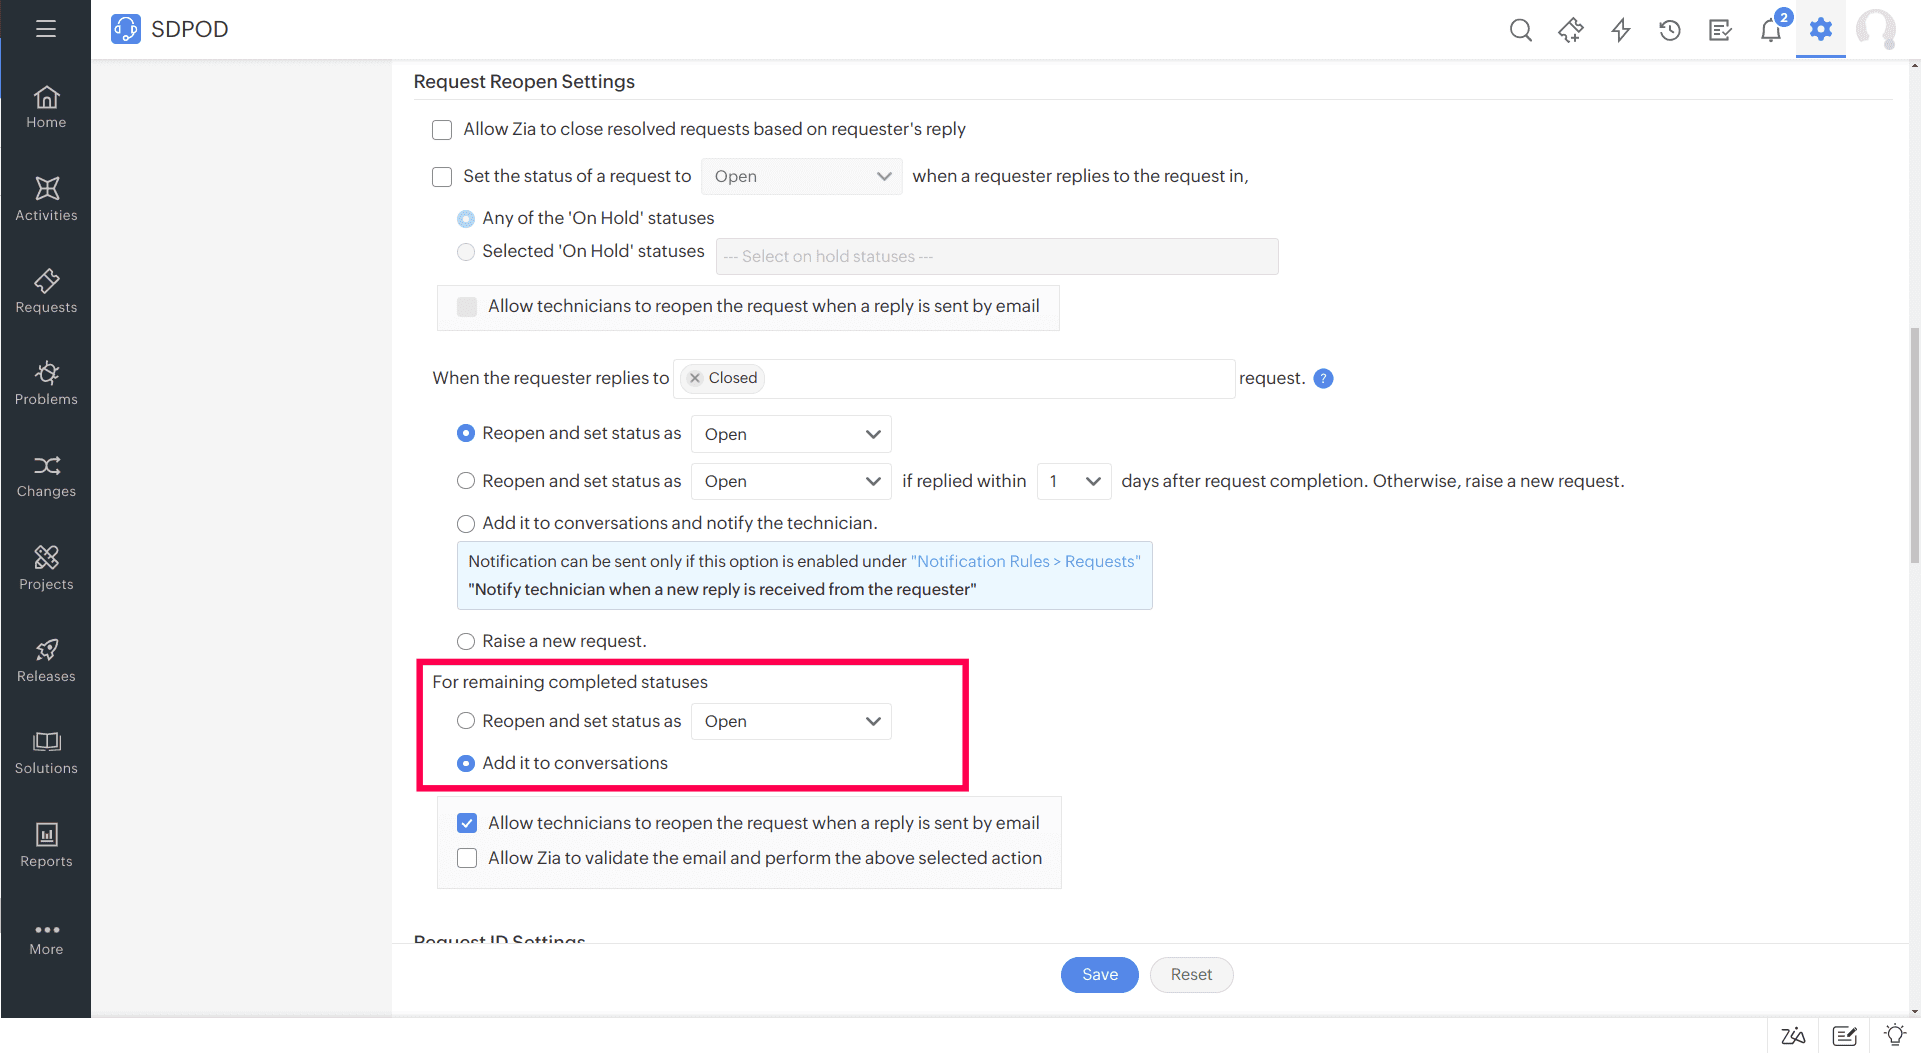Select the Raise a new request option
Screen dimensions: 1921x1053
pyautogui.click(x=466, y=641)
